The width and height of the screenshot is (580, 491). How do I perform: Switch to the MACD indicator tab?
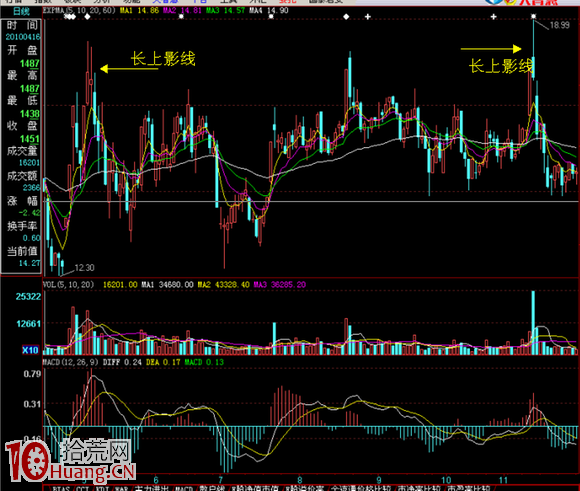[182, 488]
